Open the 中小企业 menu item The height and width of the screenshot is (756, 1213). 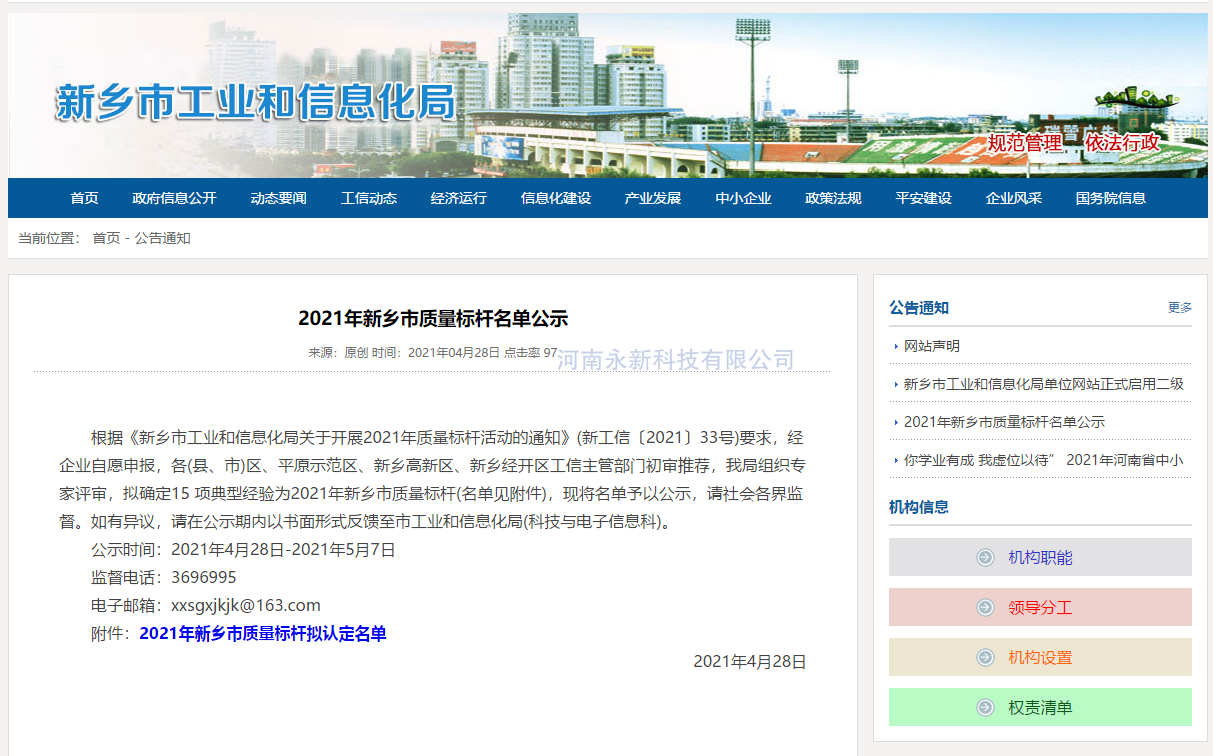coord(743,198)
